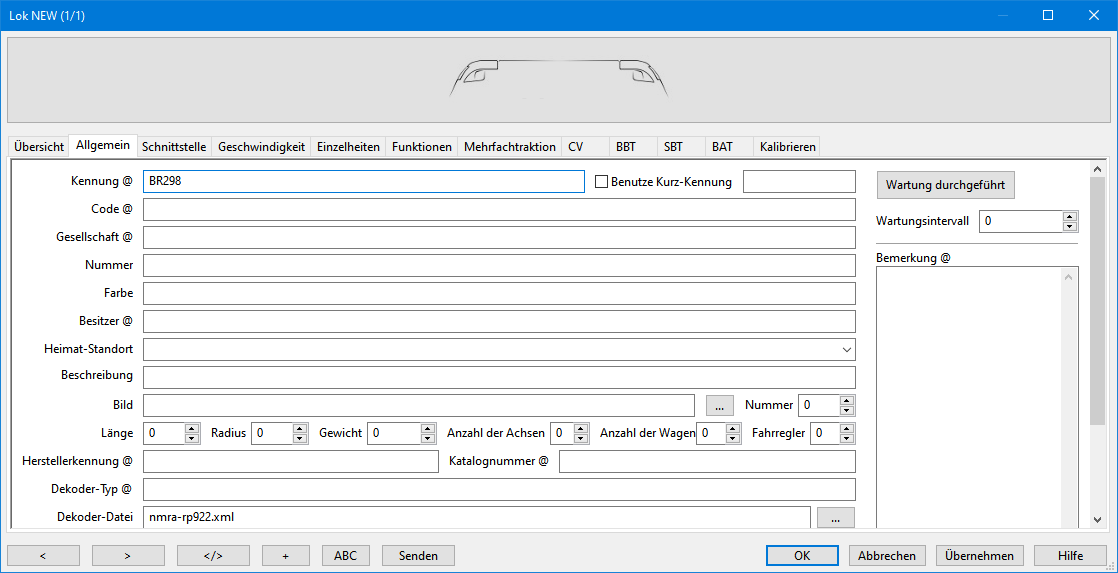Viewport: 1118px width, 573px height.
Task: Switch to the Kalibrieren tab
Action: 787,147
